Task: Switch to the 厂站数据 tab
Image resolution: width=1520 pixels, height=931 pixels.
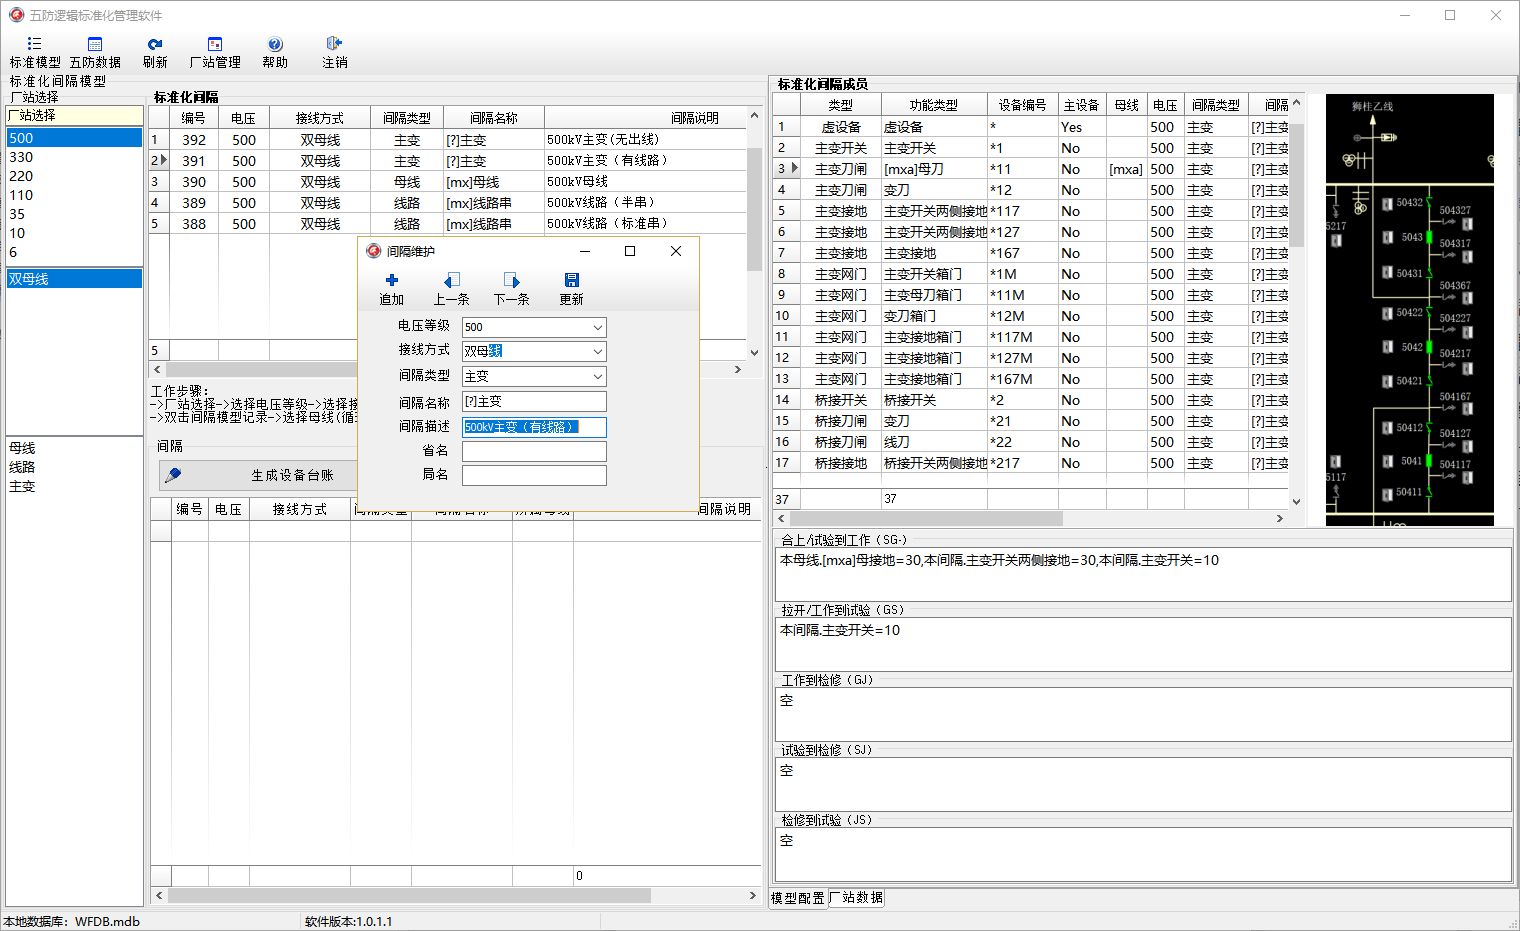Action: point(856,898)
